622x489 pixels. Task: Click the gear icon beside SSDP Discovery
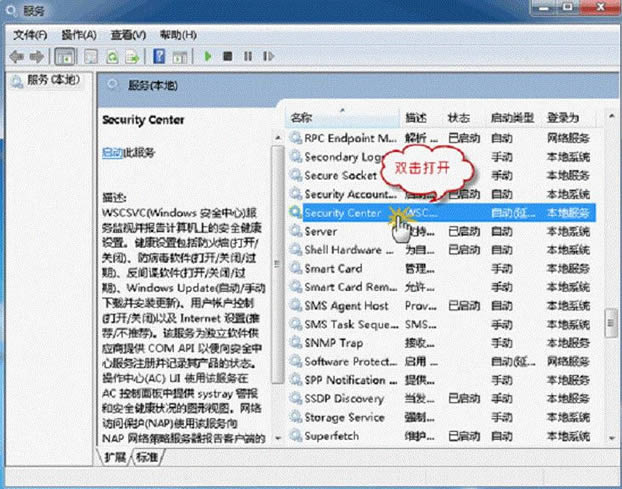[x=296, y=398]
